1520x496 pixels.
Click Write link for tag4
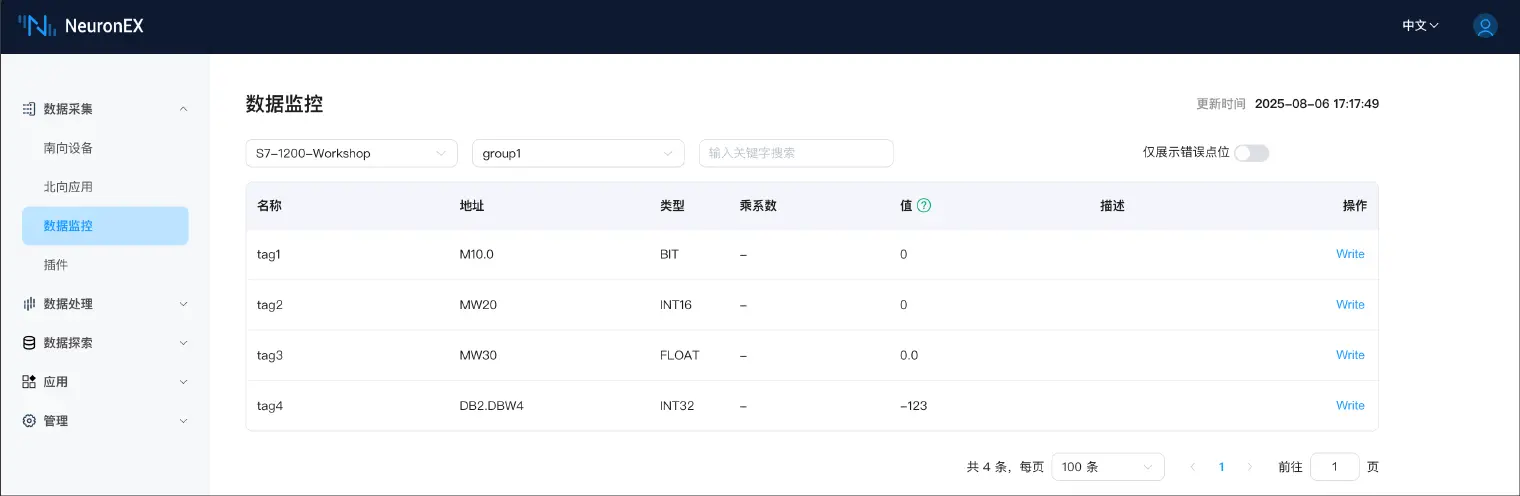[x=1350, y=406]
